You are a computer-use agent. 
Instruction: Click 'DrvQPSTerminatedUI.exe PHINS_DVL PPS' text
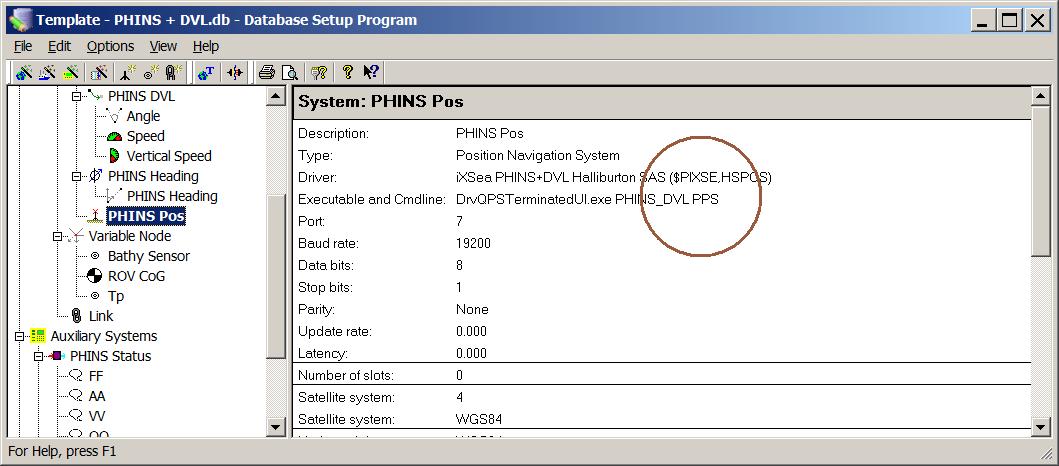(x=587, y=199)
